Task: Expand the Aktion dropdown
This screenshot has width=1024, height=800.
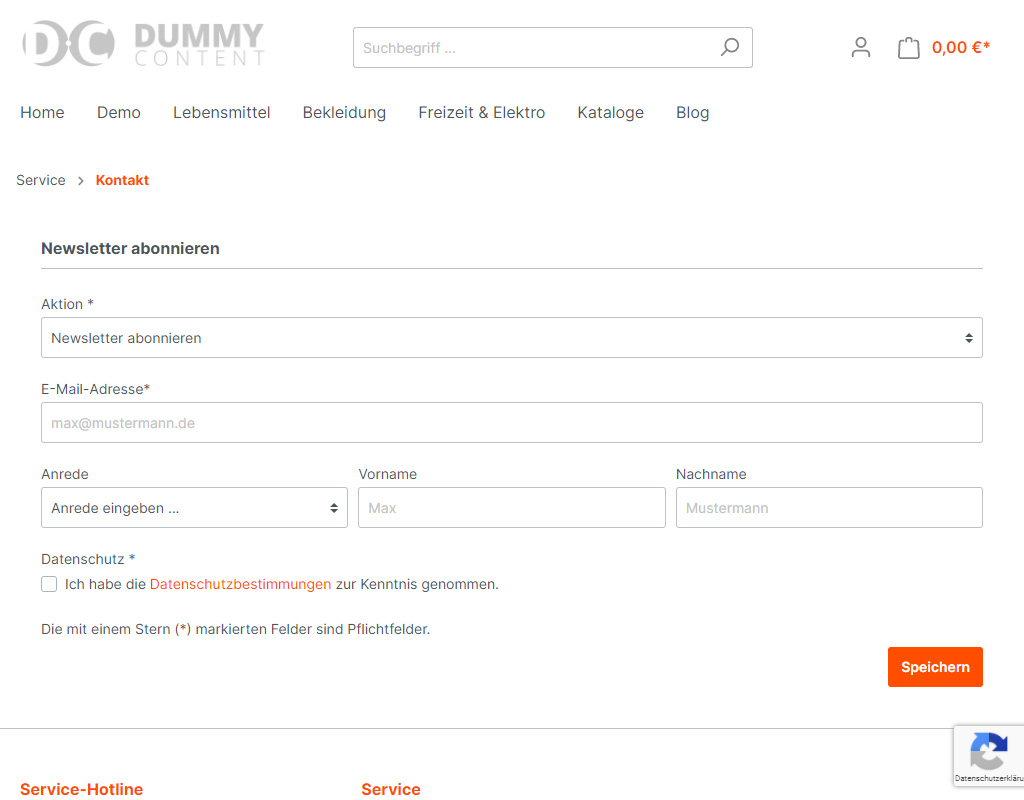Action: click(511, 338)
